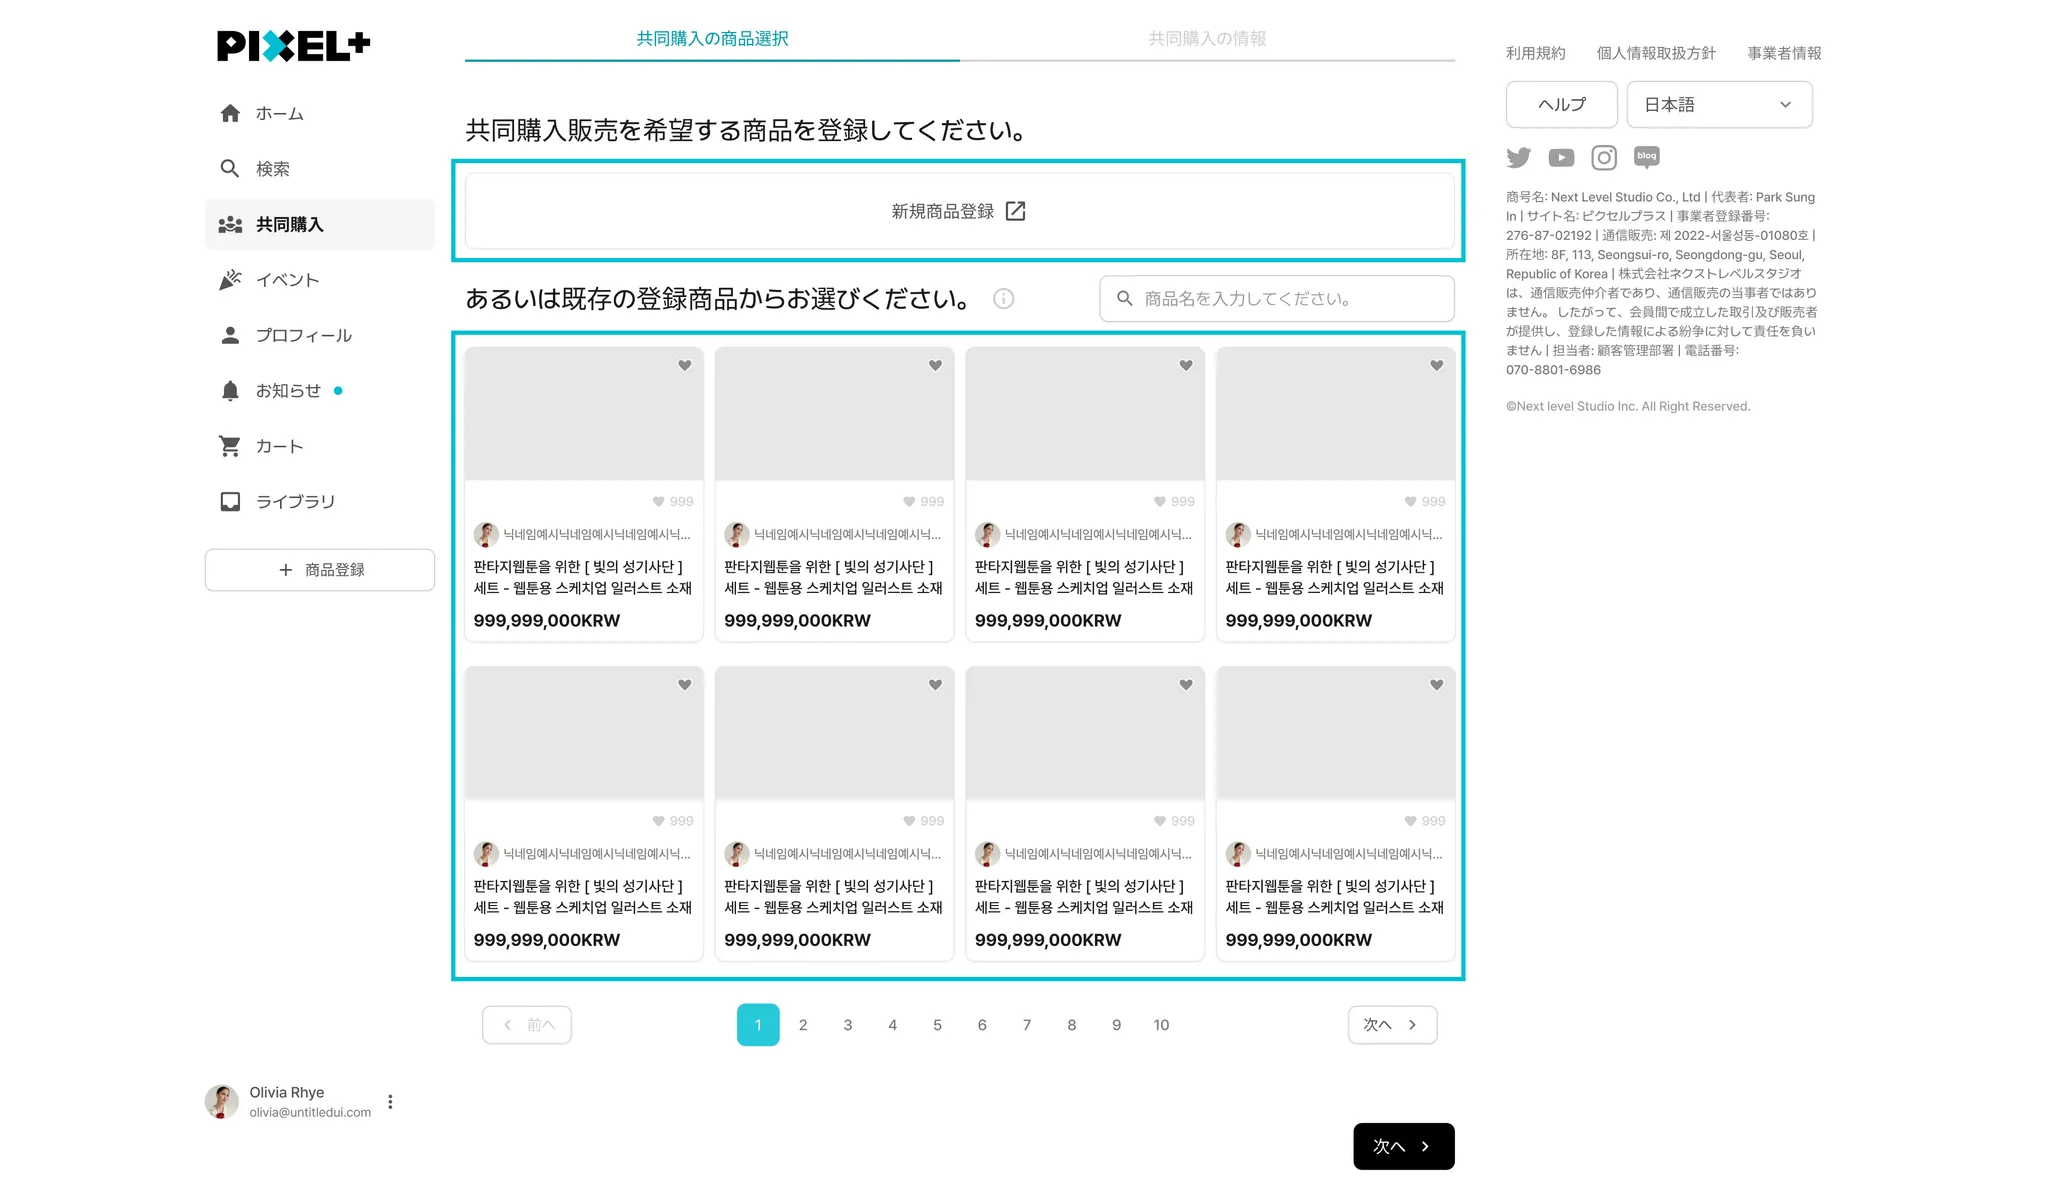2048x1187 pixels.
Task: Click the PIXEL+ logo
Action: [x=293, y=45]
